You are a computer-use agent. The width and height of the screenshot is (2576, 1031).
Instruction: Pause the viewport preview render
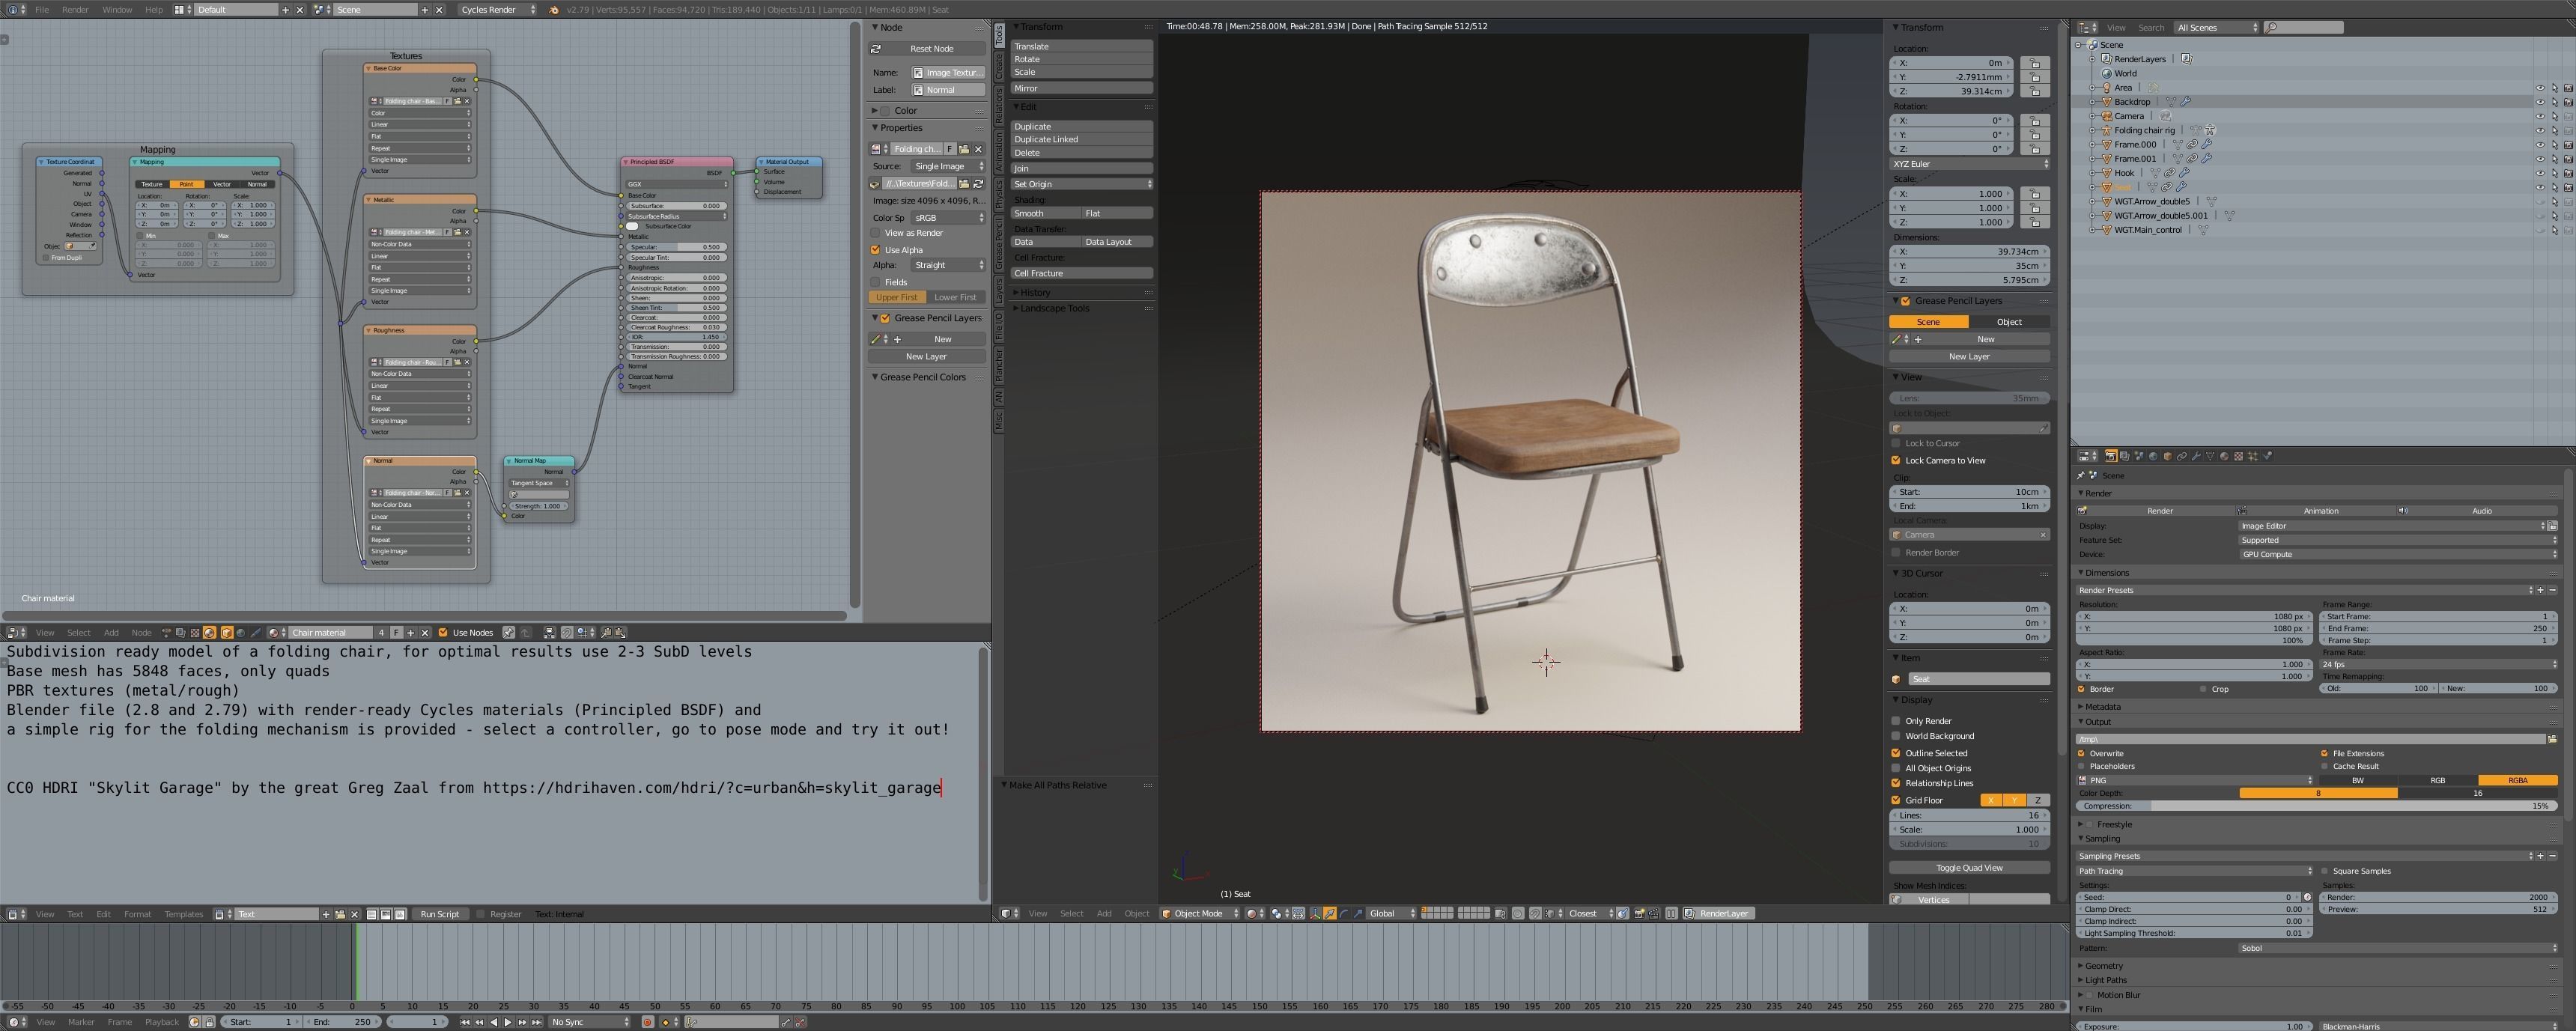click(x=1671, y=913)
